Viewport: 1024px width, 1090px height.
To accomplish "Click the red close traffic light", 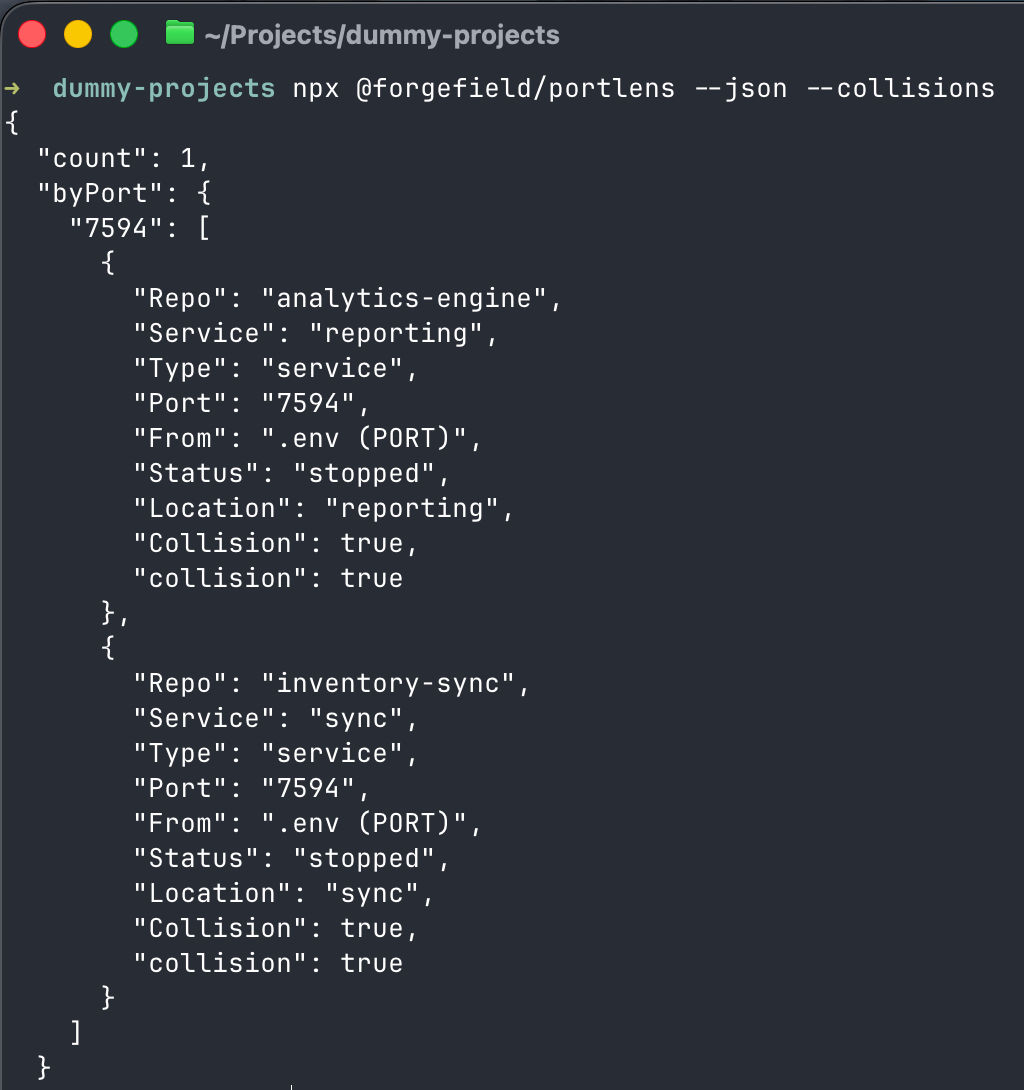I will coord(31,33).
